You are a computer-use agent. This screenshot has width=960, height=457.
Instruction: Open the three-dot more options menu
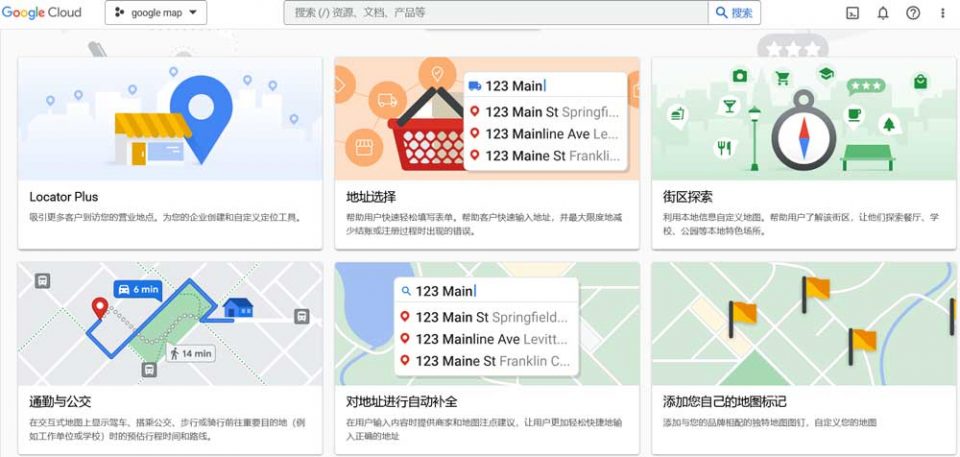[x=943, y=13]
